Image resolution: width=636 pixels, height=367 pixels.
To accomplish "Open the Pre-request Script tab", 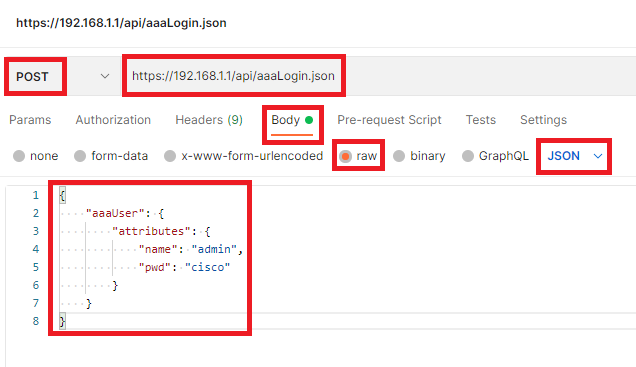I will click(x=389, y=120).
